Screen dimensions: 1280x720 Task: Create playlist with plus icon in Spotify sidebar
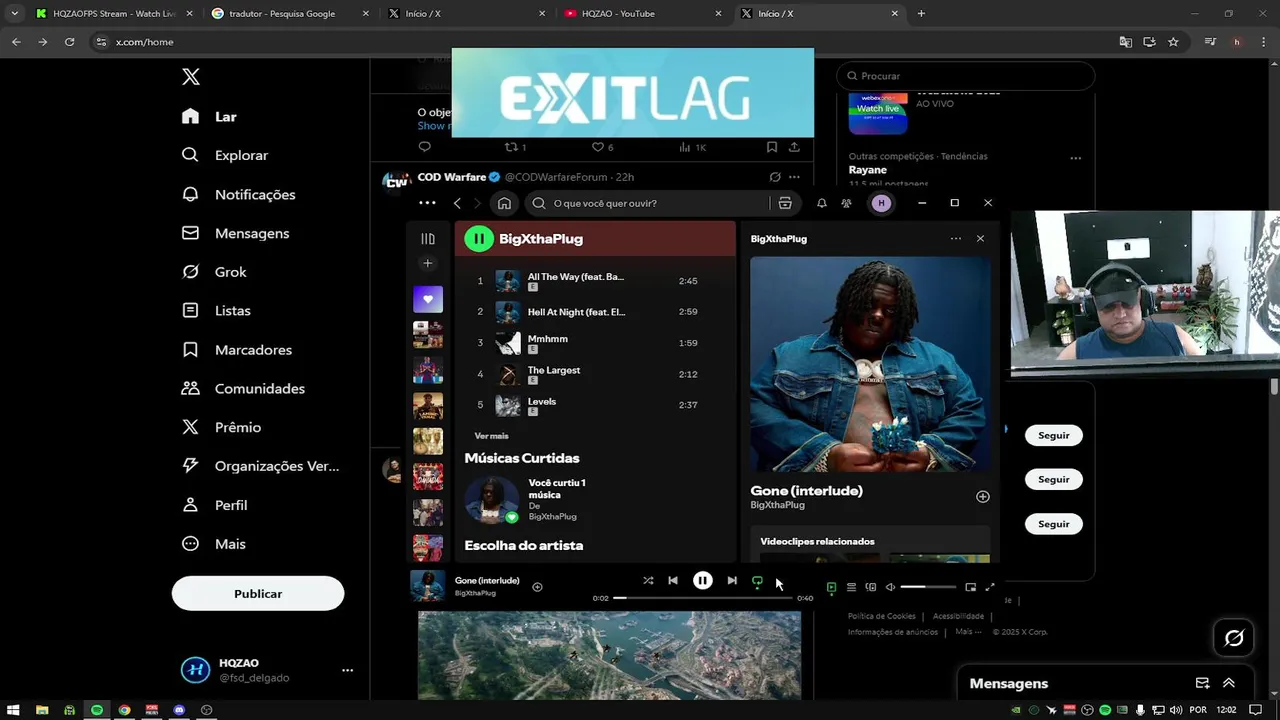(x=428, y=263)
